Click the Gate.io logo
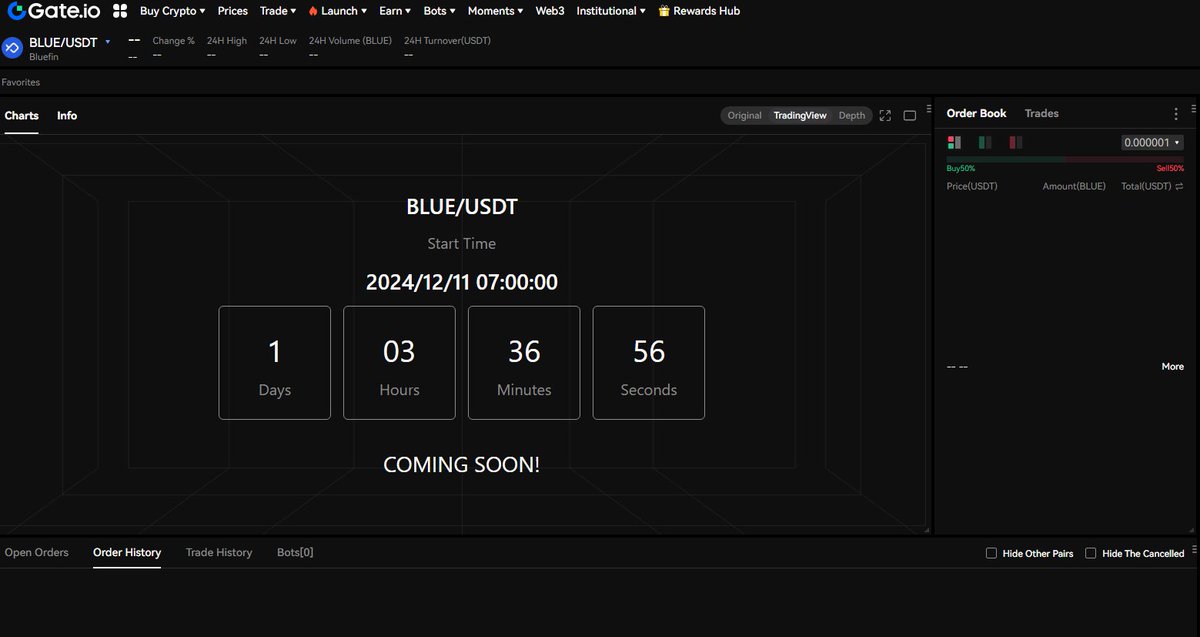Viewport: 1200px width, 637px height. coord(53,11)
